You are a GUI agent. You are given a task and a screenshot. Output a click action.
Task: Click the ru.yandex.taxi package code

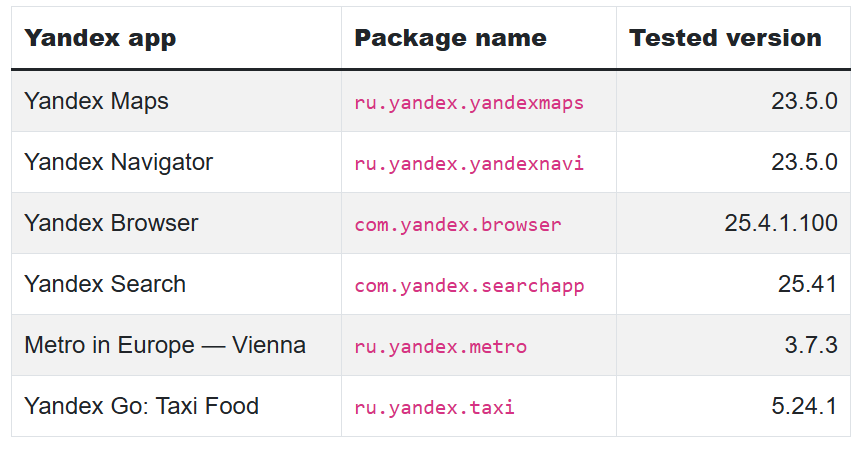pos(434,408)
